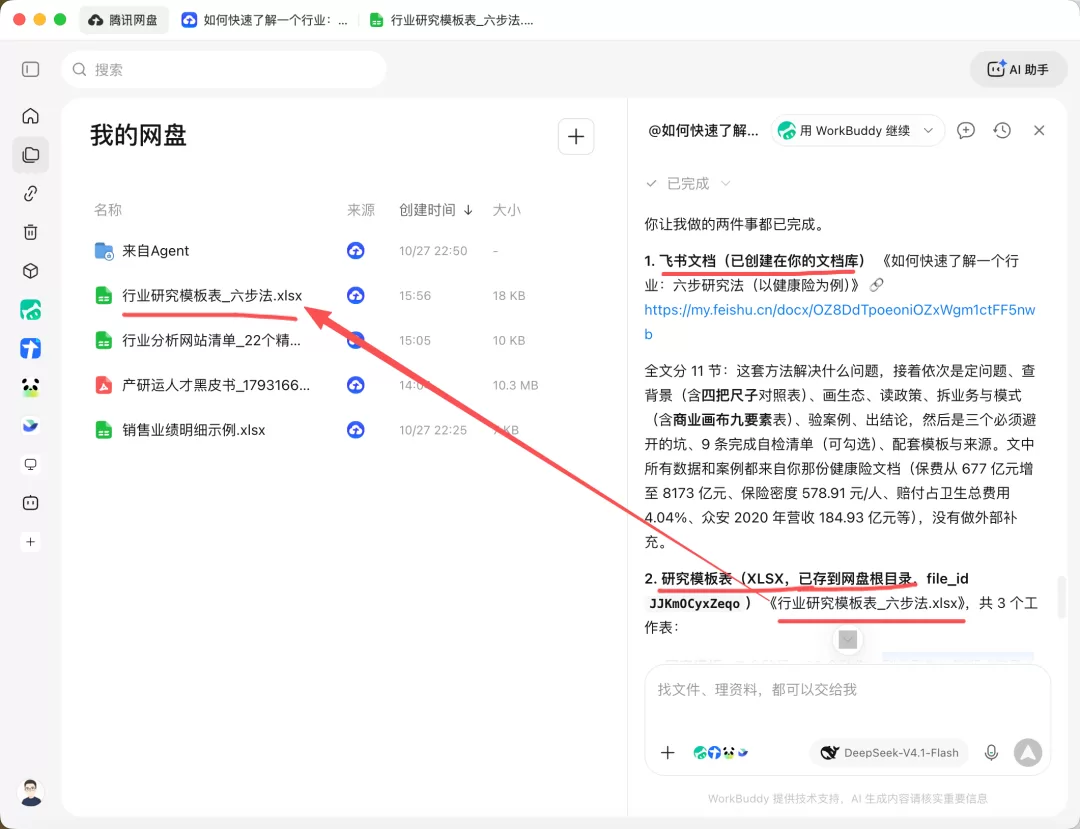Open the user avatar at bottom left

click(x=30, y=793)
